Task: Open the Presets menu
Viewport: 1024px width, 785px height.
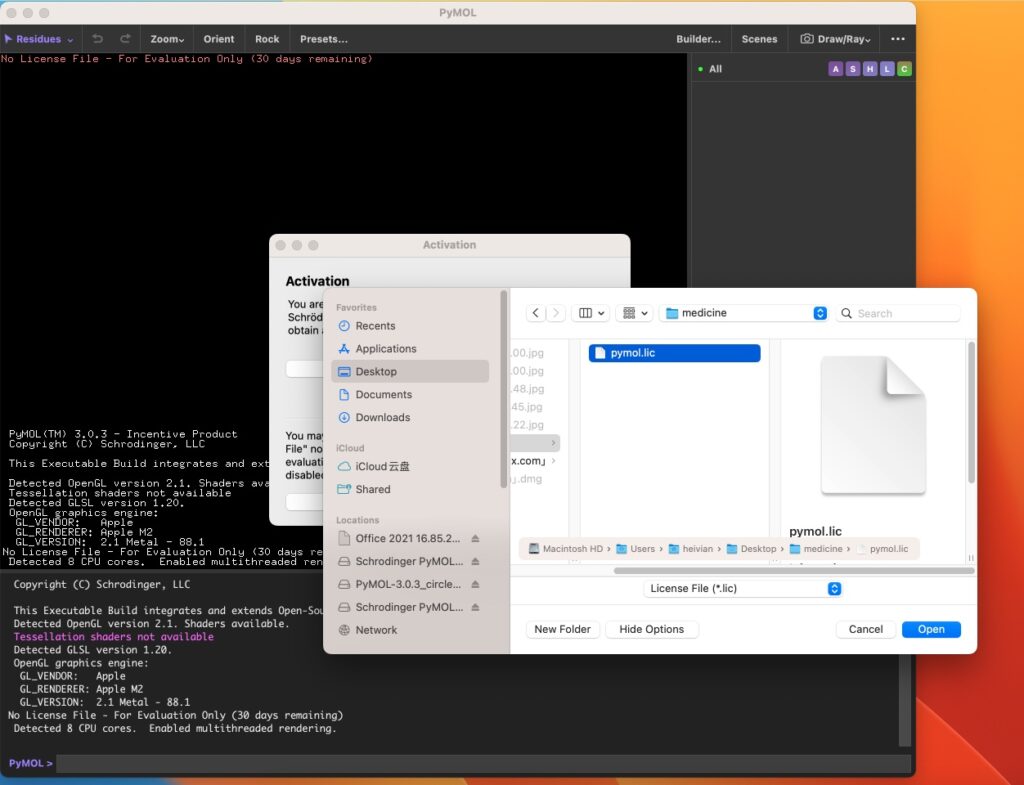Action: [x=323, y=39]
